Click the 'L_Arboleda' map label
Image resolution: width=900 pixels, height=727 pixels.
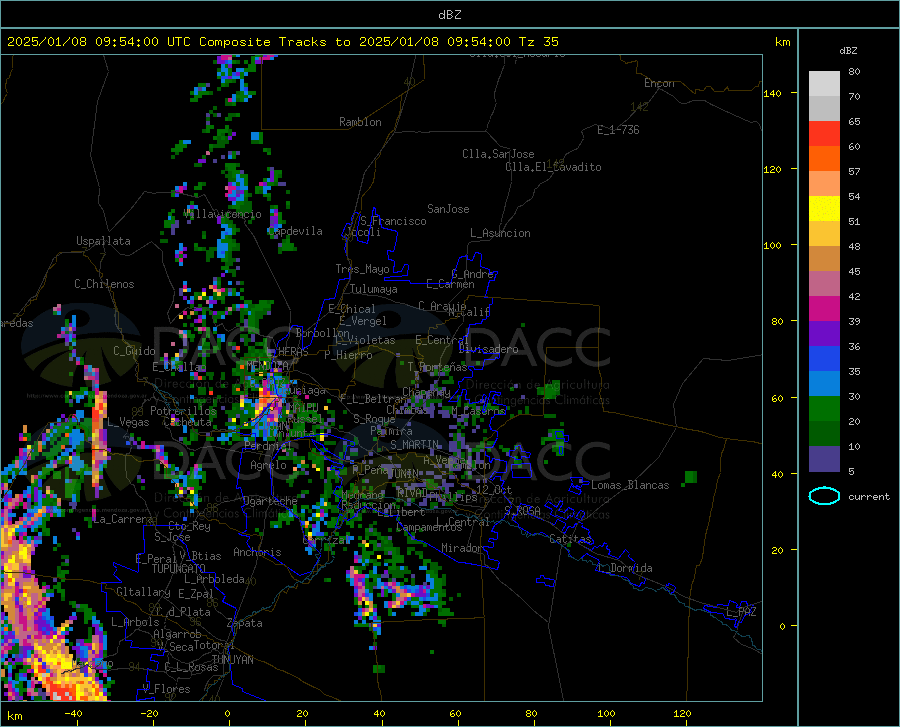click(x=214, y=579)
